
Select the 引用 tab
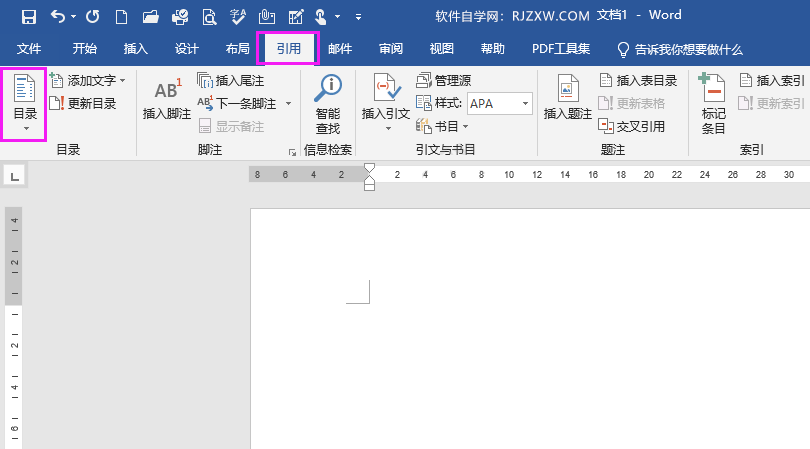(288, 49)
